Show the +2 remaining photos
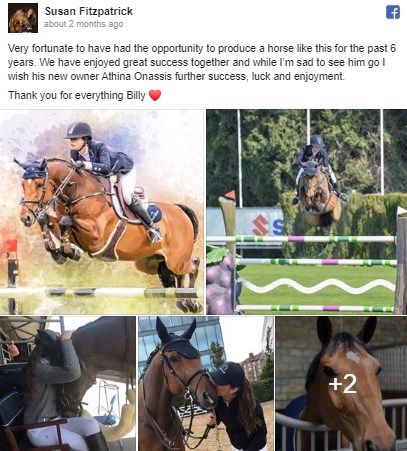 pos(341,384)
